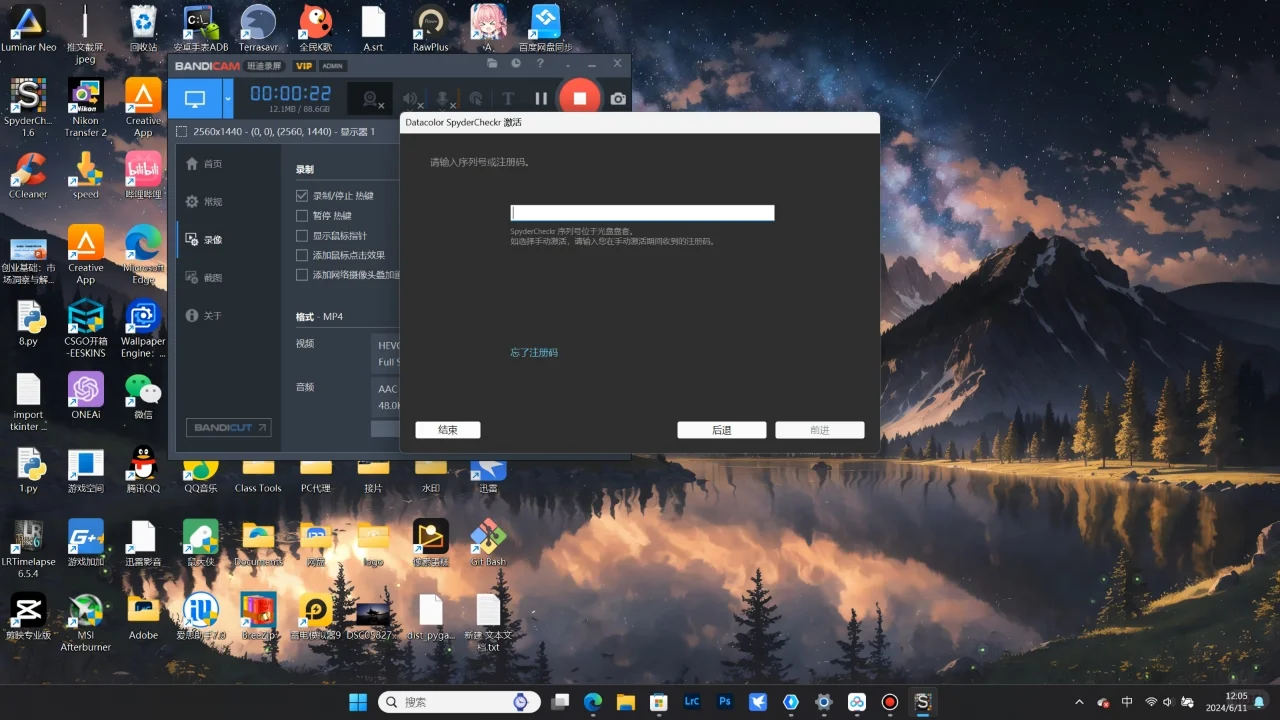This screenshot has width=1280, height=720.
Task: Open Bandicam's help question mark icon
Action: point(540,64)
